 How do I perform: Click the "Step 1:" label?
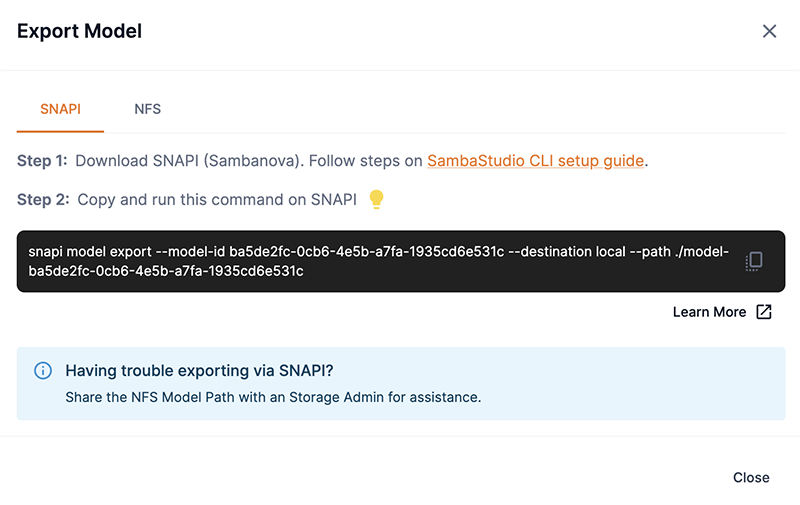42,160
